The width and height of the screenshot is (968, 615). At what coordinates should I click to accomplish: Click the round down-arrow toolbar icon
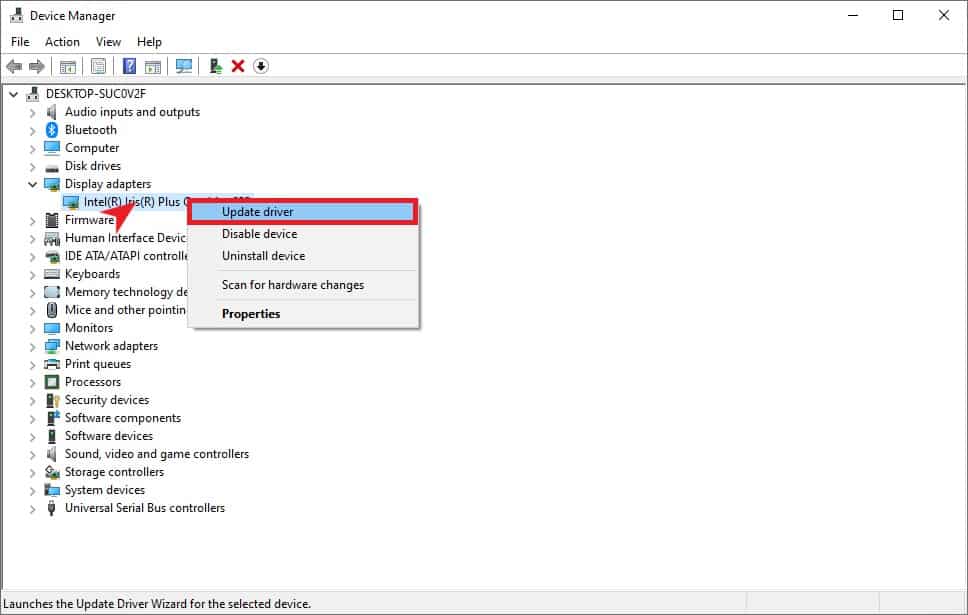261,66
